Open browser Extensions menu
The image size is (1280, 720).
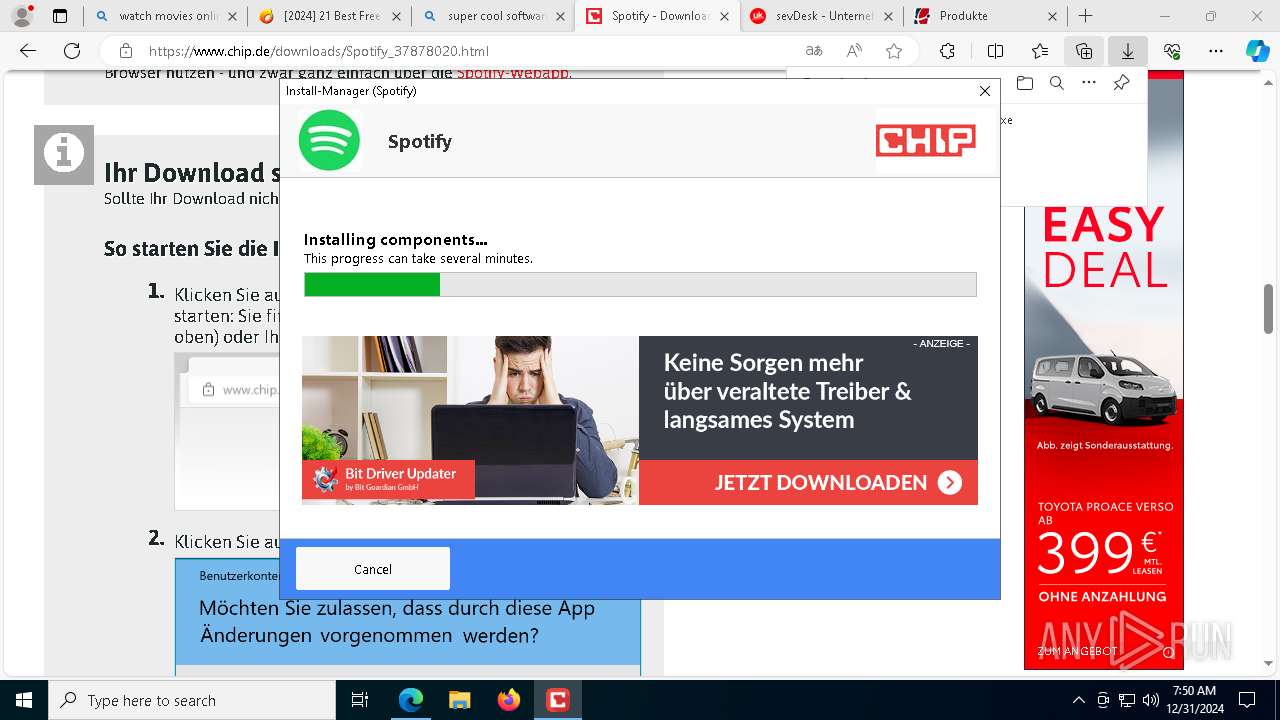click(x=947, y=51)
